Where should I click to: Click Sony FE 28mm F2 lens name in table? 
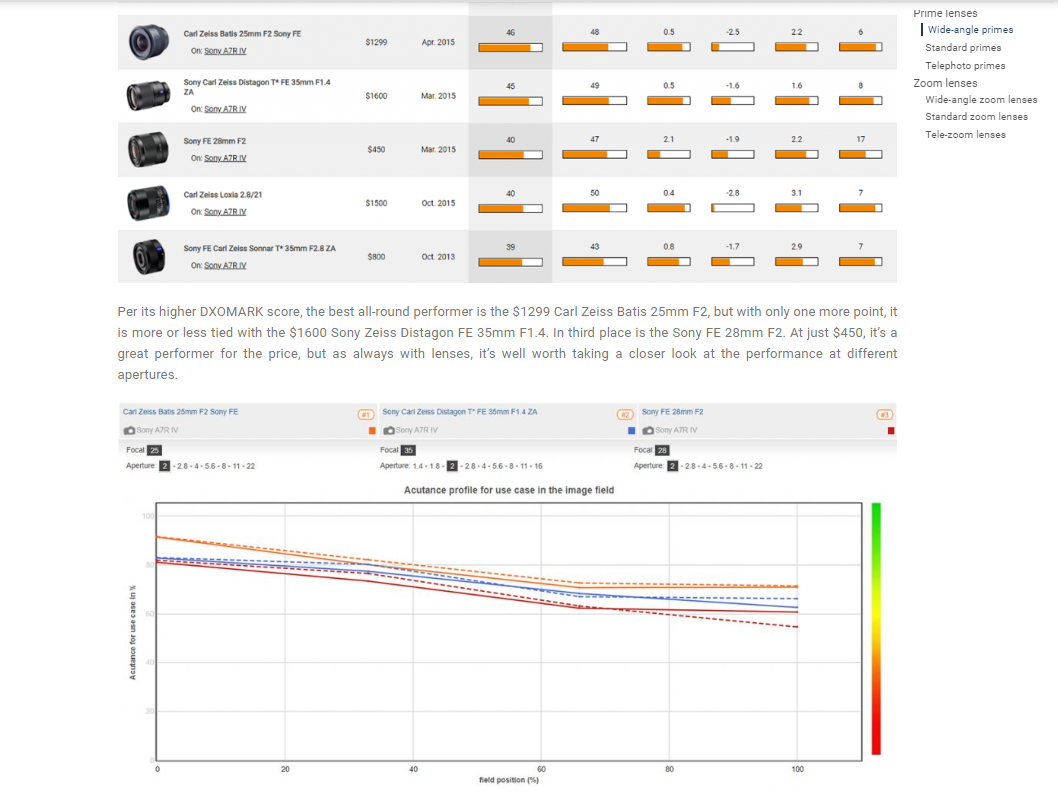coord(215,141)
